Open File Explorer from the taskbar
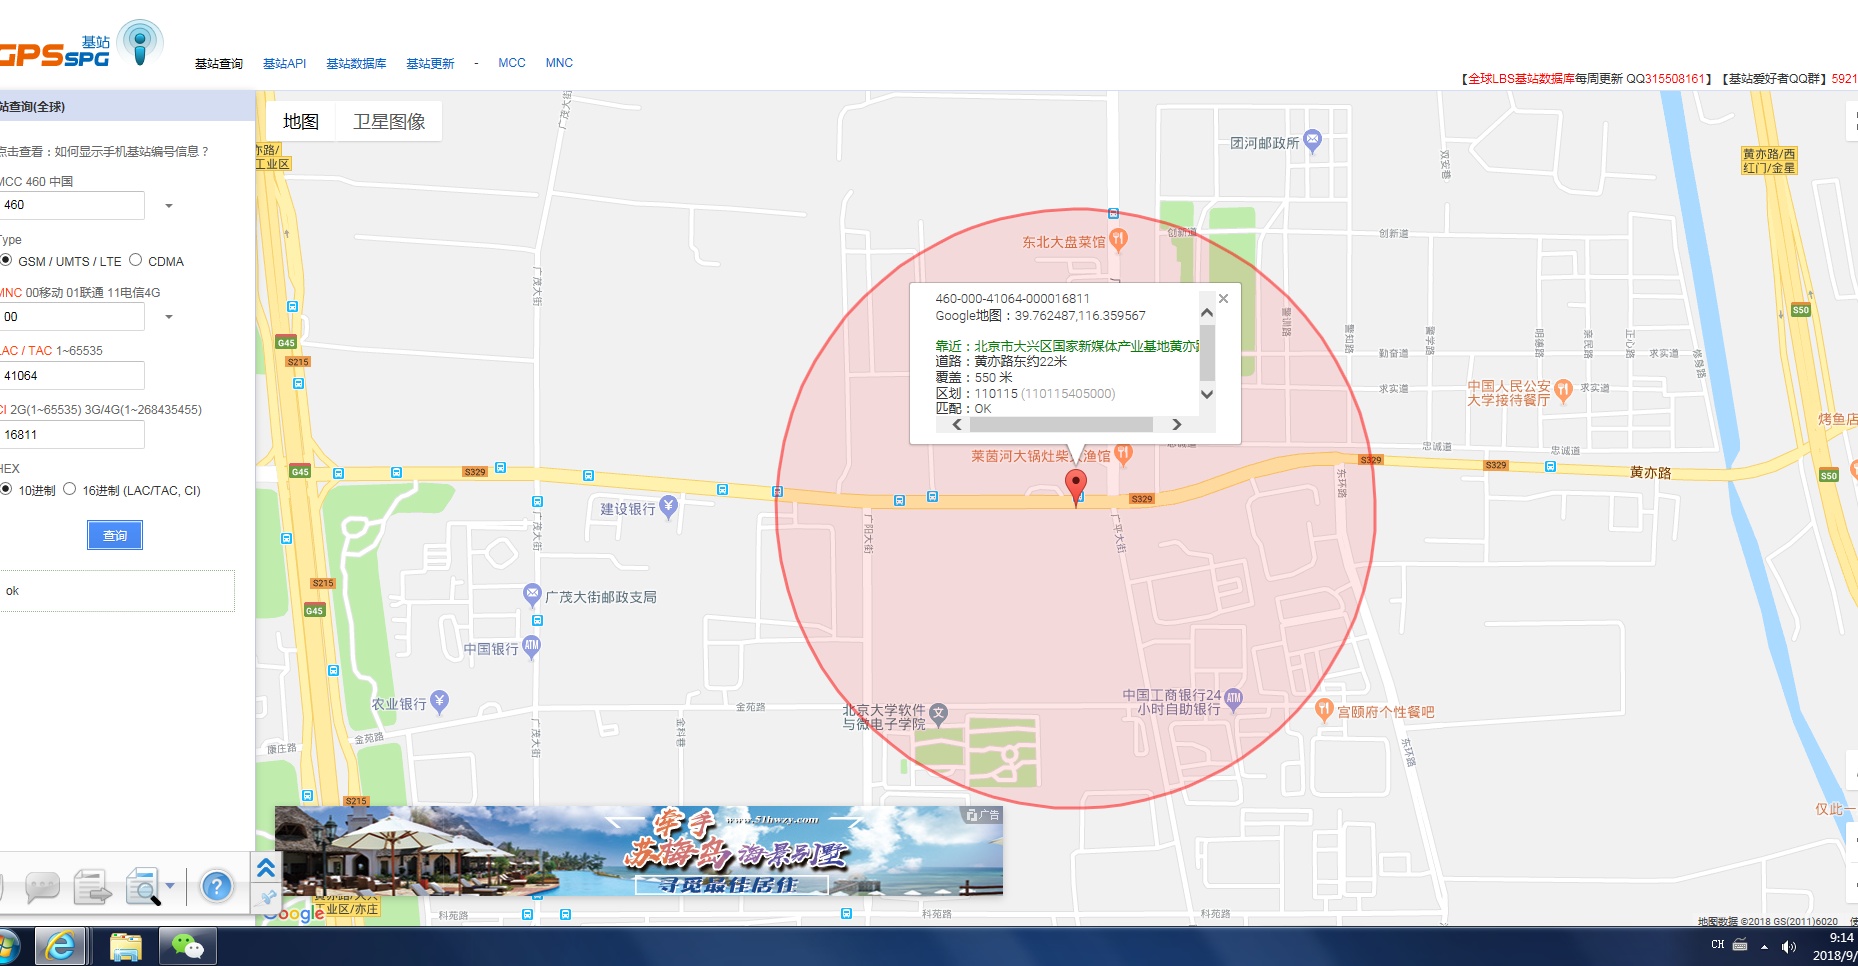Image resolution: width=1858 pixels, height=966 pixels. (x=126, y=946)
